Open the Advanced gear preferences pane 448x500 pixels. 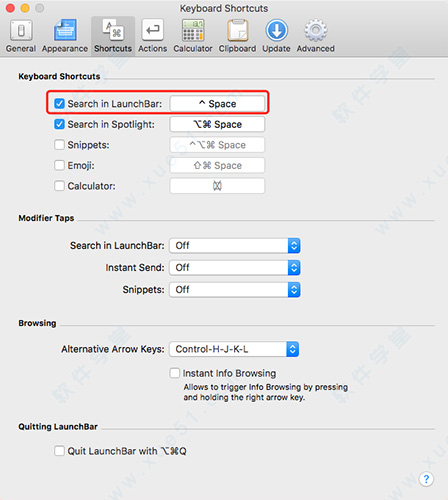pyautogui.click(x=316, y=36)
